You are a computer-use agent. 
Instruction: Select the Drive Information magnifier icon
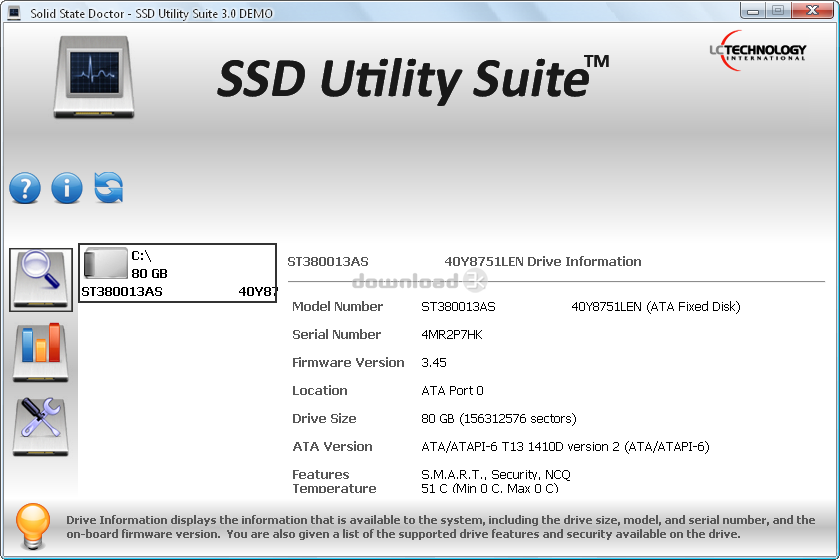pos(41,280)
